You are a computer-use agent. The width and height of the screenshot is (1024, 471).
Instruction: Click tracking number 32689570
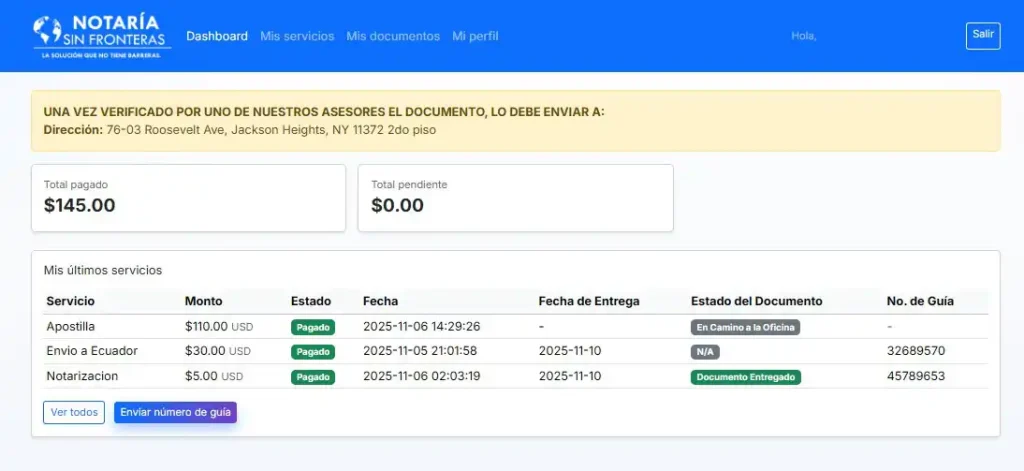(916, 351)
